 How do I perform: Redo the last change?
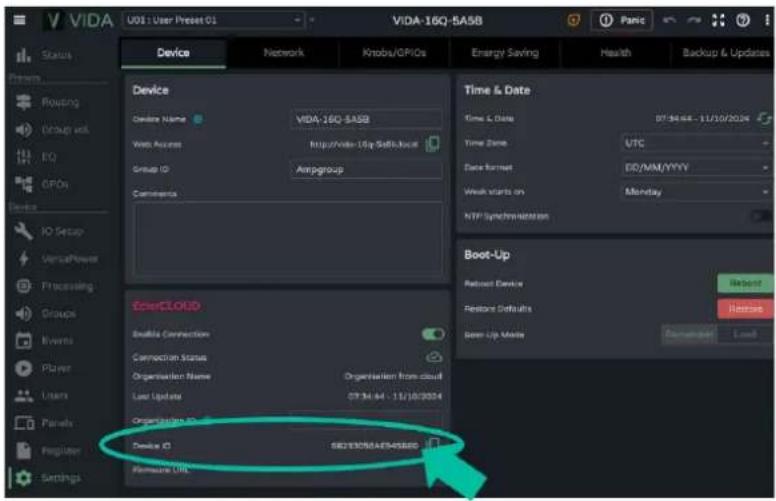(x=694, y=20)
